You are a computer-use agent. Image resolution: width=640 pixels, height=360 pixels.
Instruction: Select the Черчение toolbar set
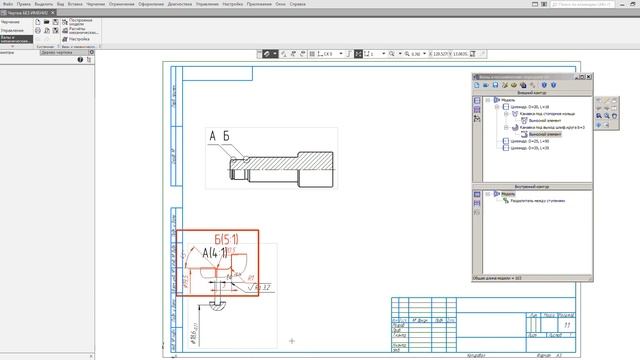pyautogui.click(x=10, y=22)
